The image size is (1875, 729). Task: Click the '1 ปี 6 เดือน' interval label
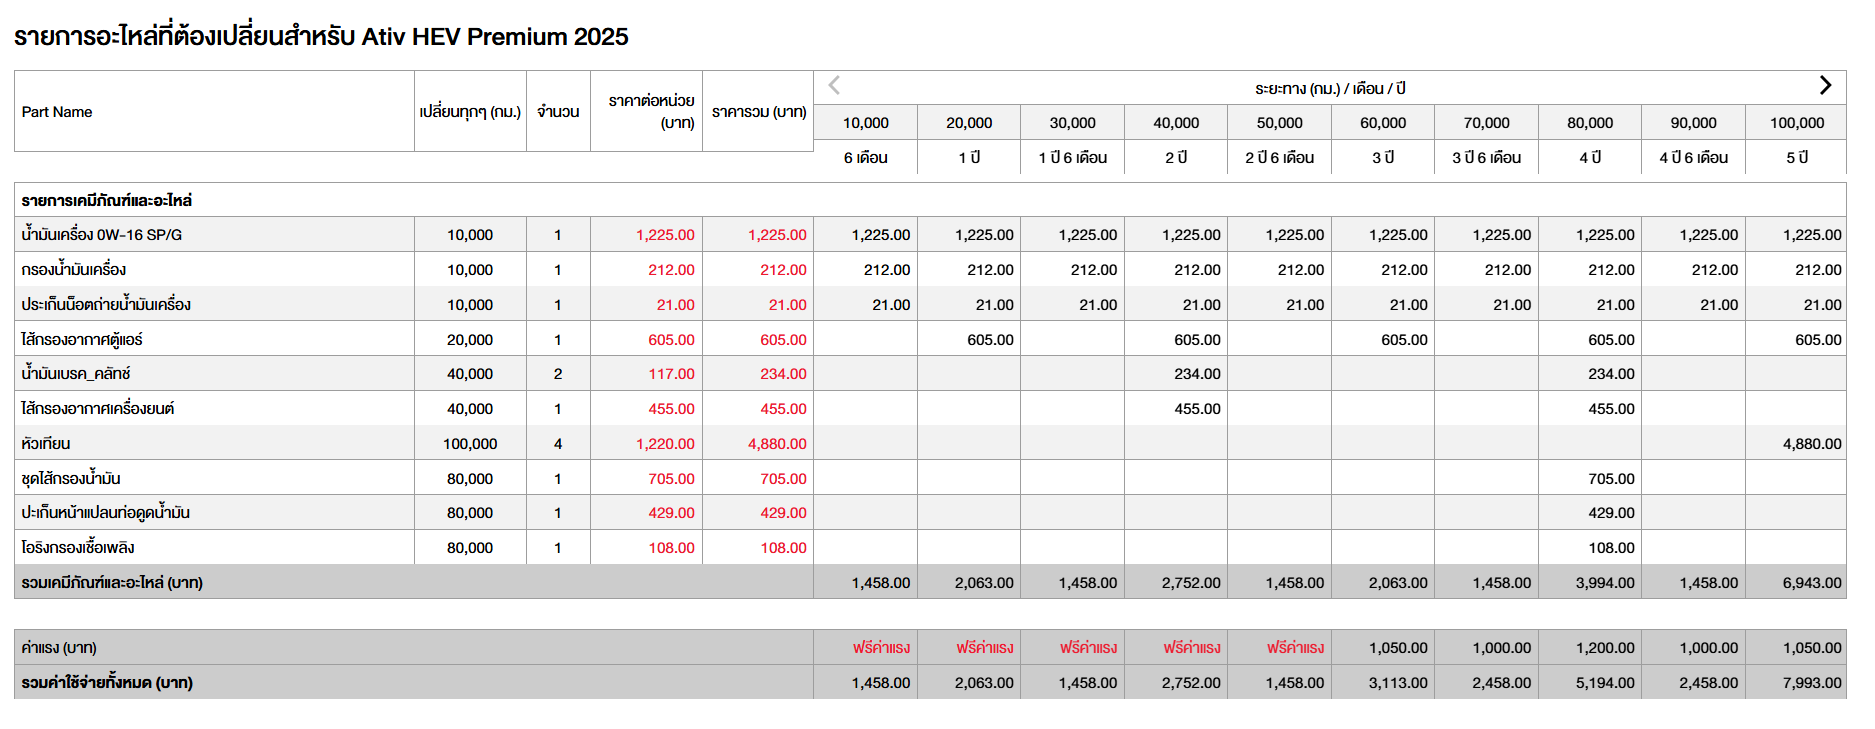[x=1073, y=158]
